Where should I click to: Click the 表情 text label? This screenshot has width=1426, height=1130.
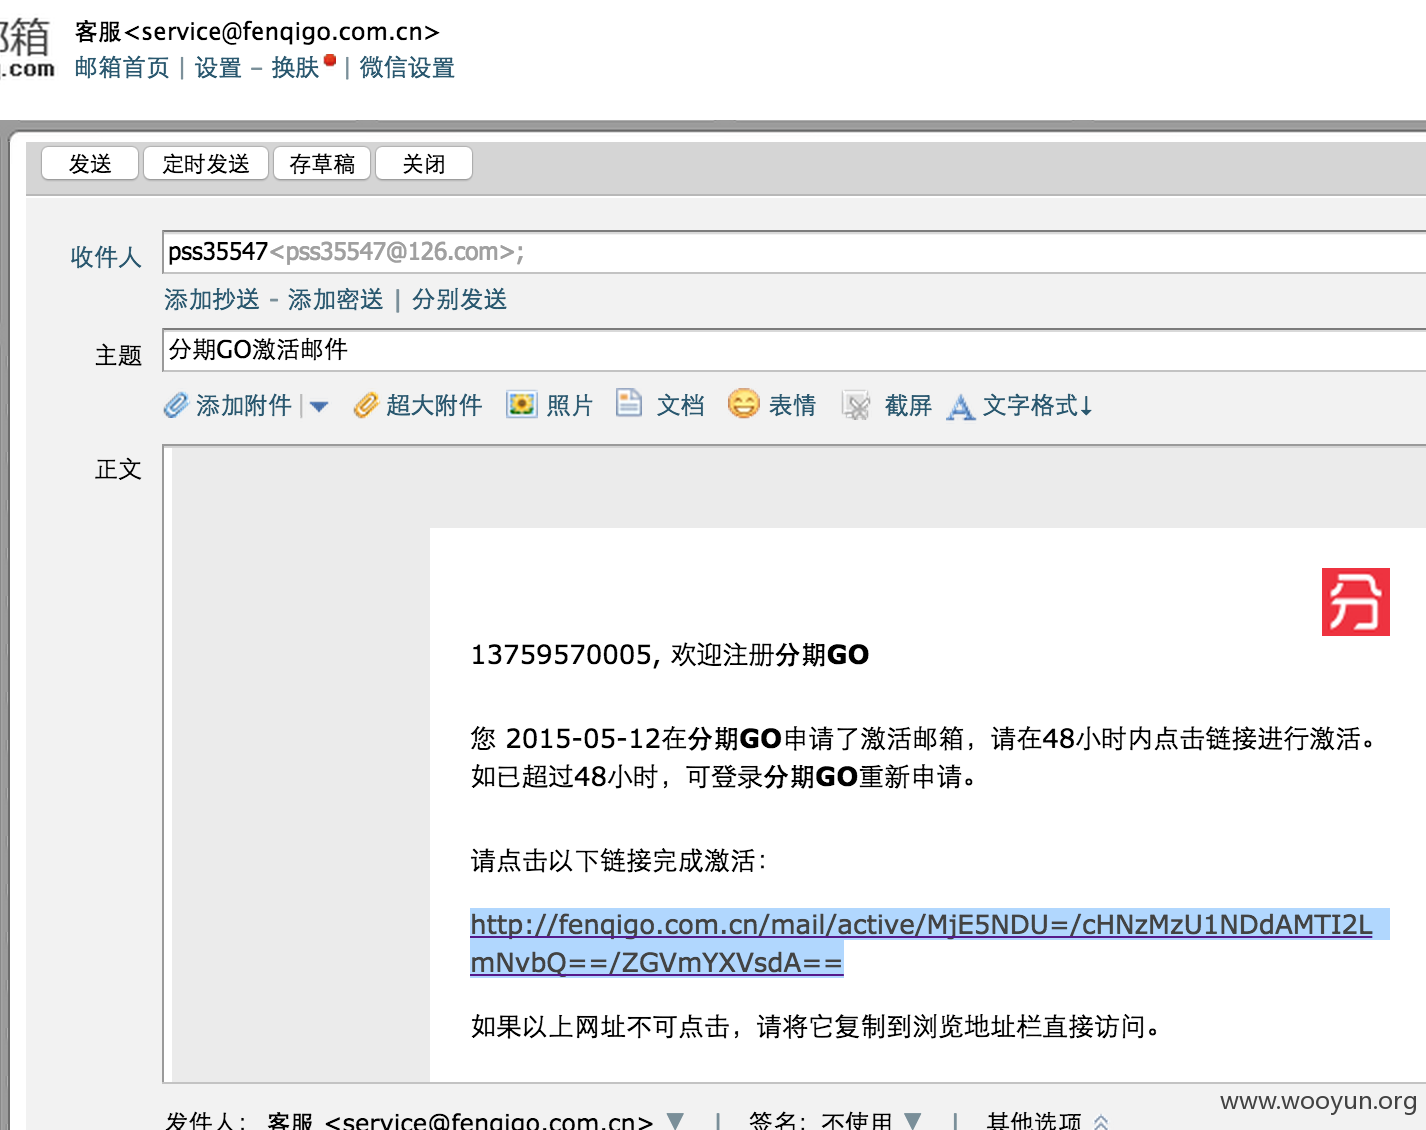pyautogui.click(x=792, y=405)
